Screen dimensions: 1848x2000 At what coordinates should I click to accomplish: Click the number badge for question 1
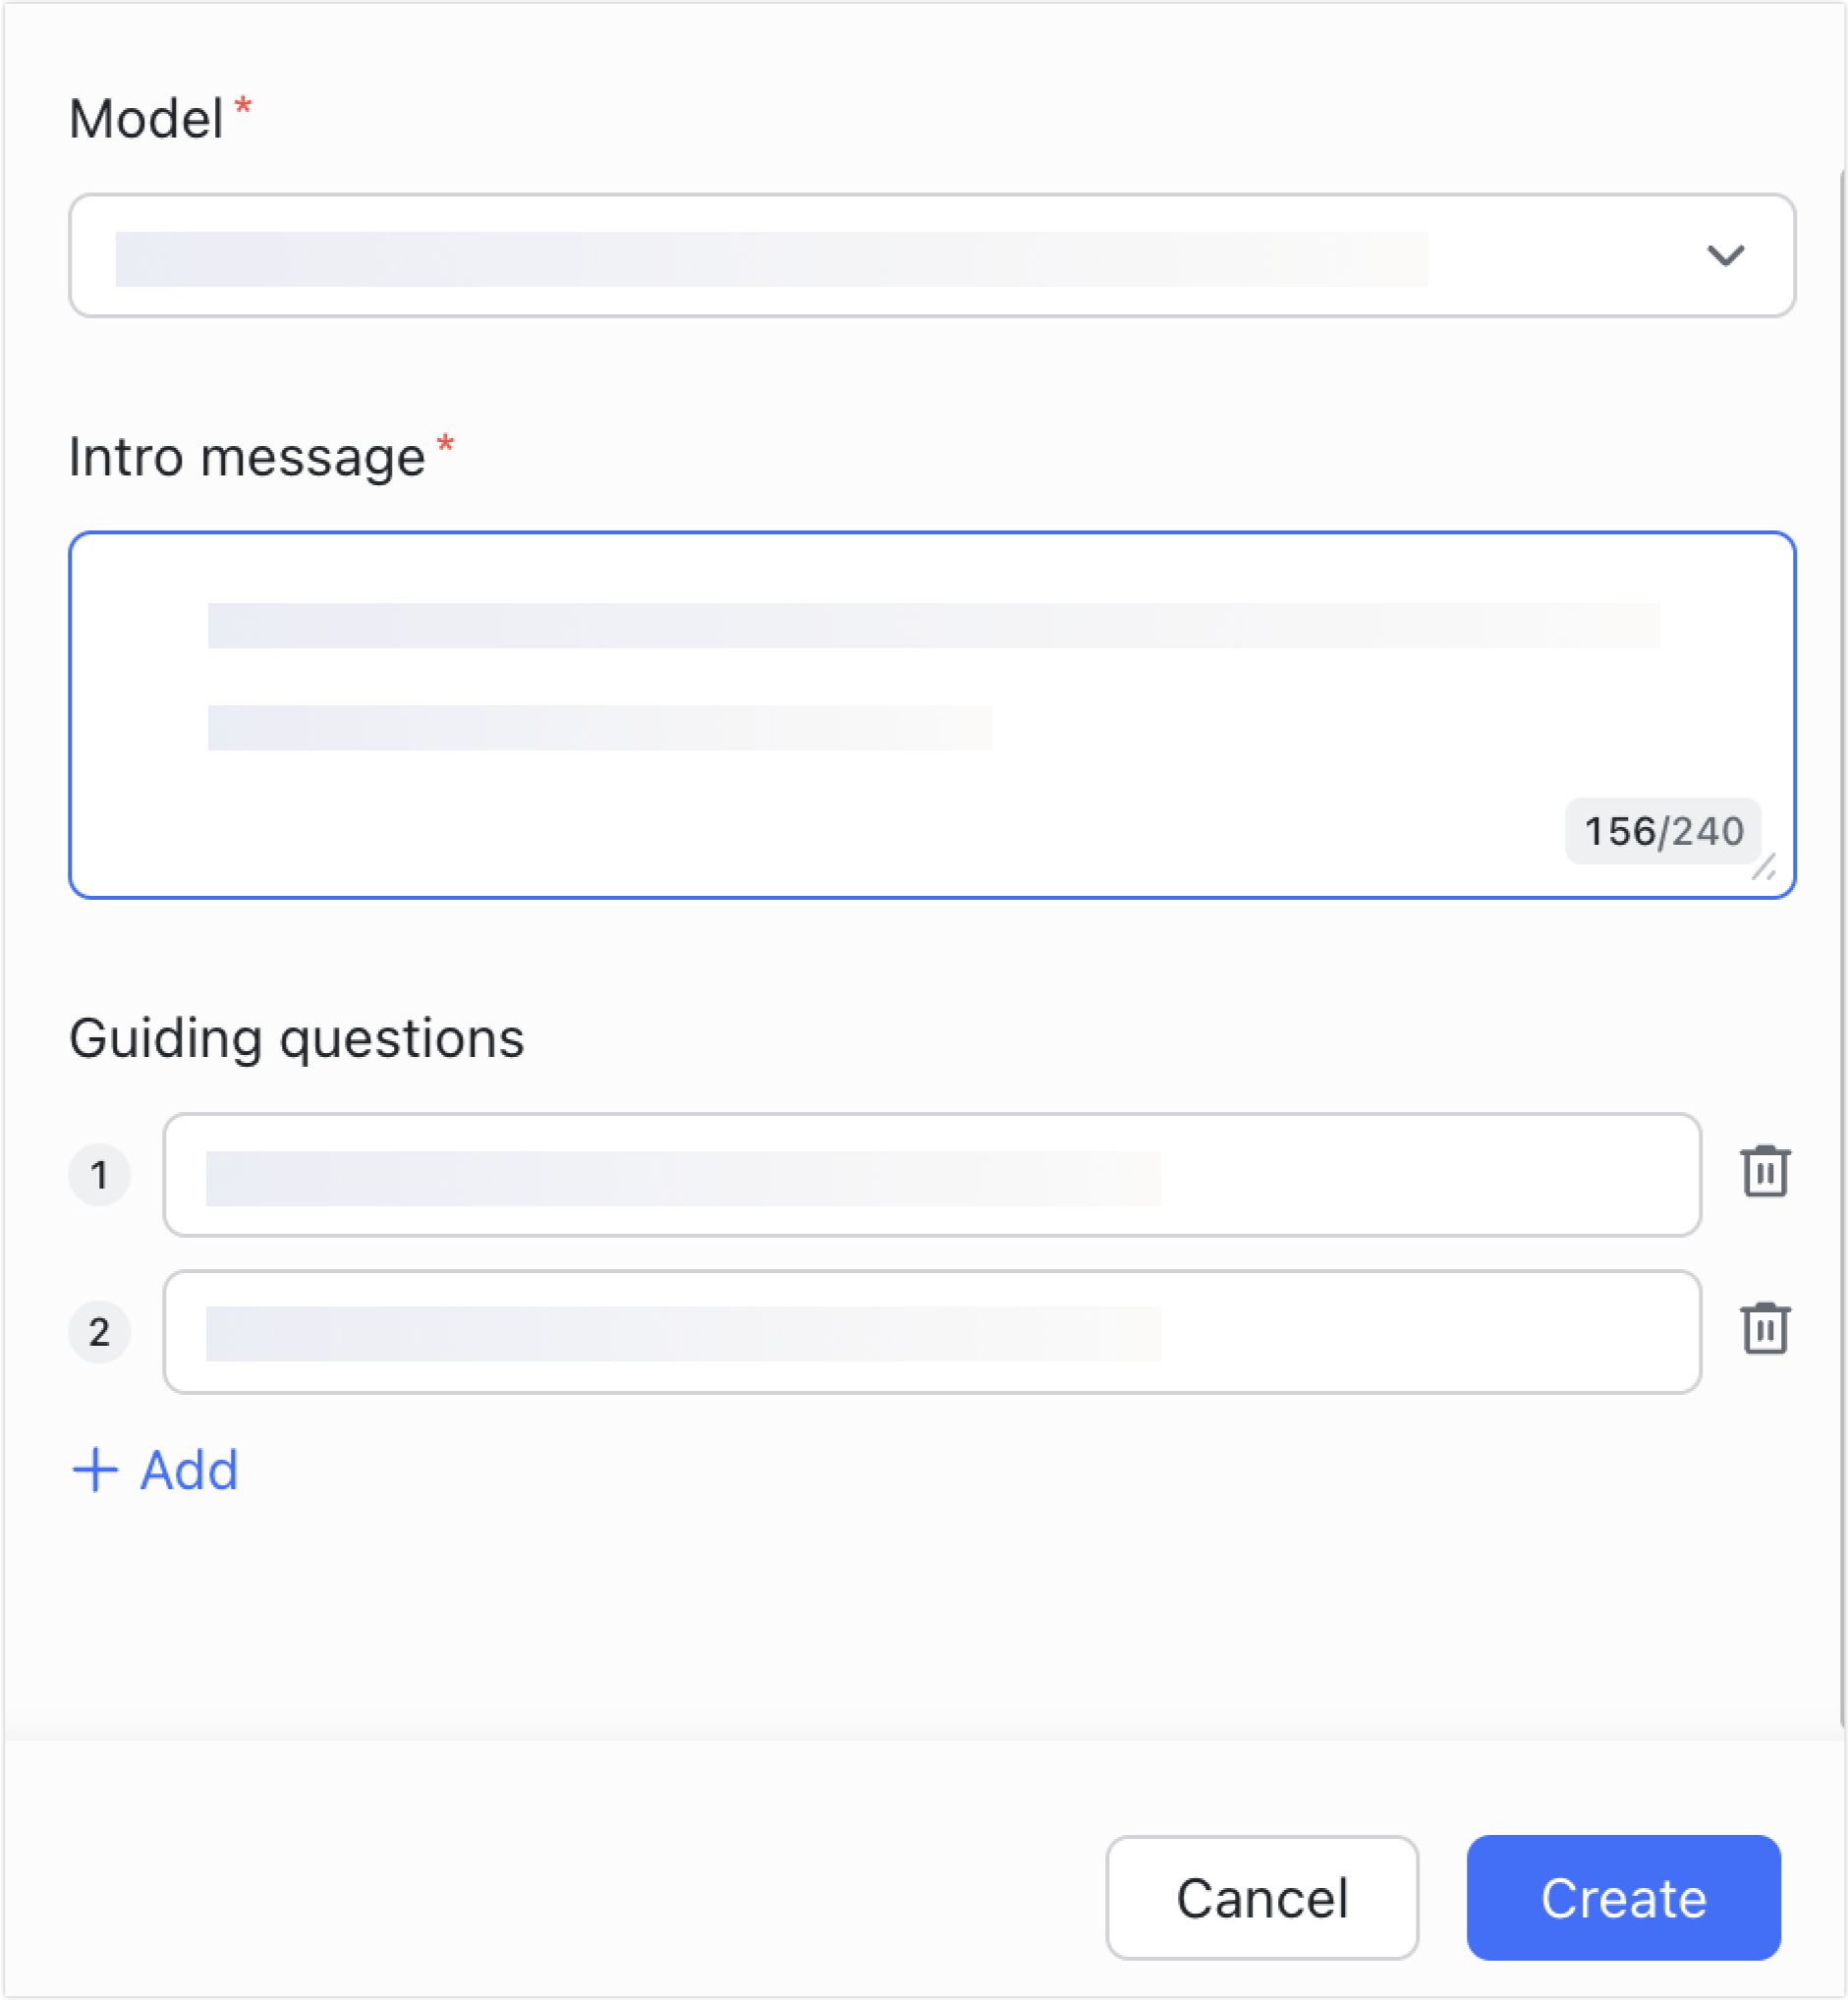click(x=100, y=1175)
